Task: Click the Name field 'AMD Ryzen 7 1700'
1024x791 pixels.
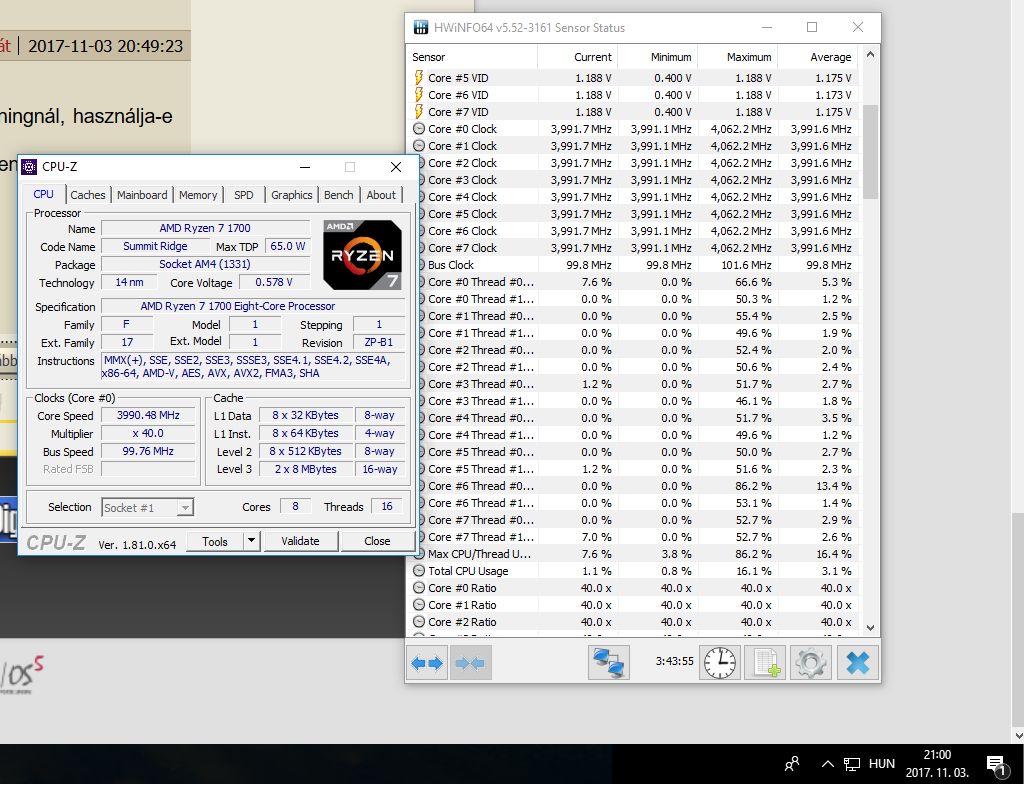Action: click(205, 228)
